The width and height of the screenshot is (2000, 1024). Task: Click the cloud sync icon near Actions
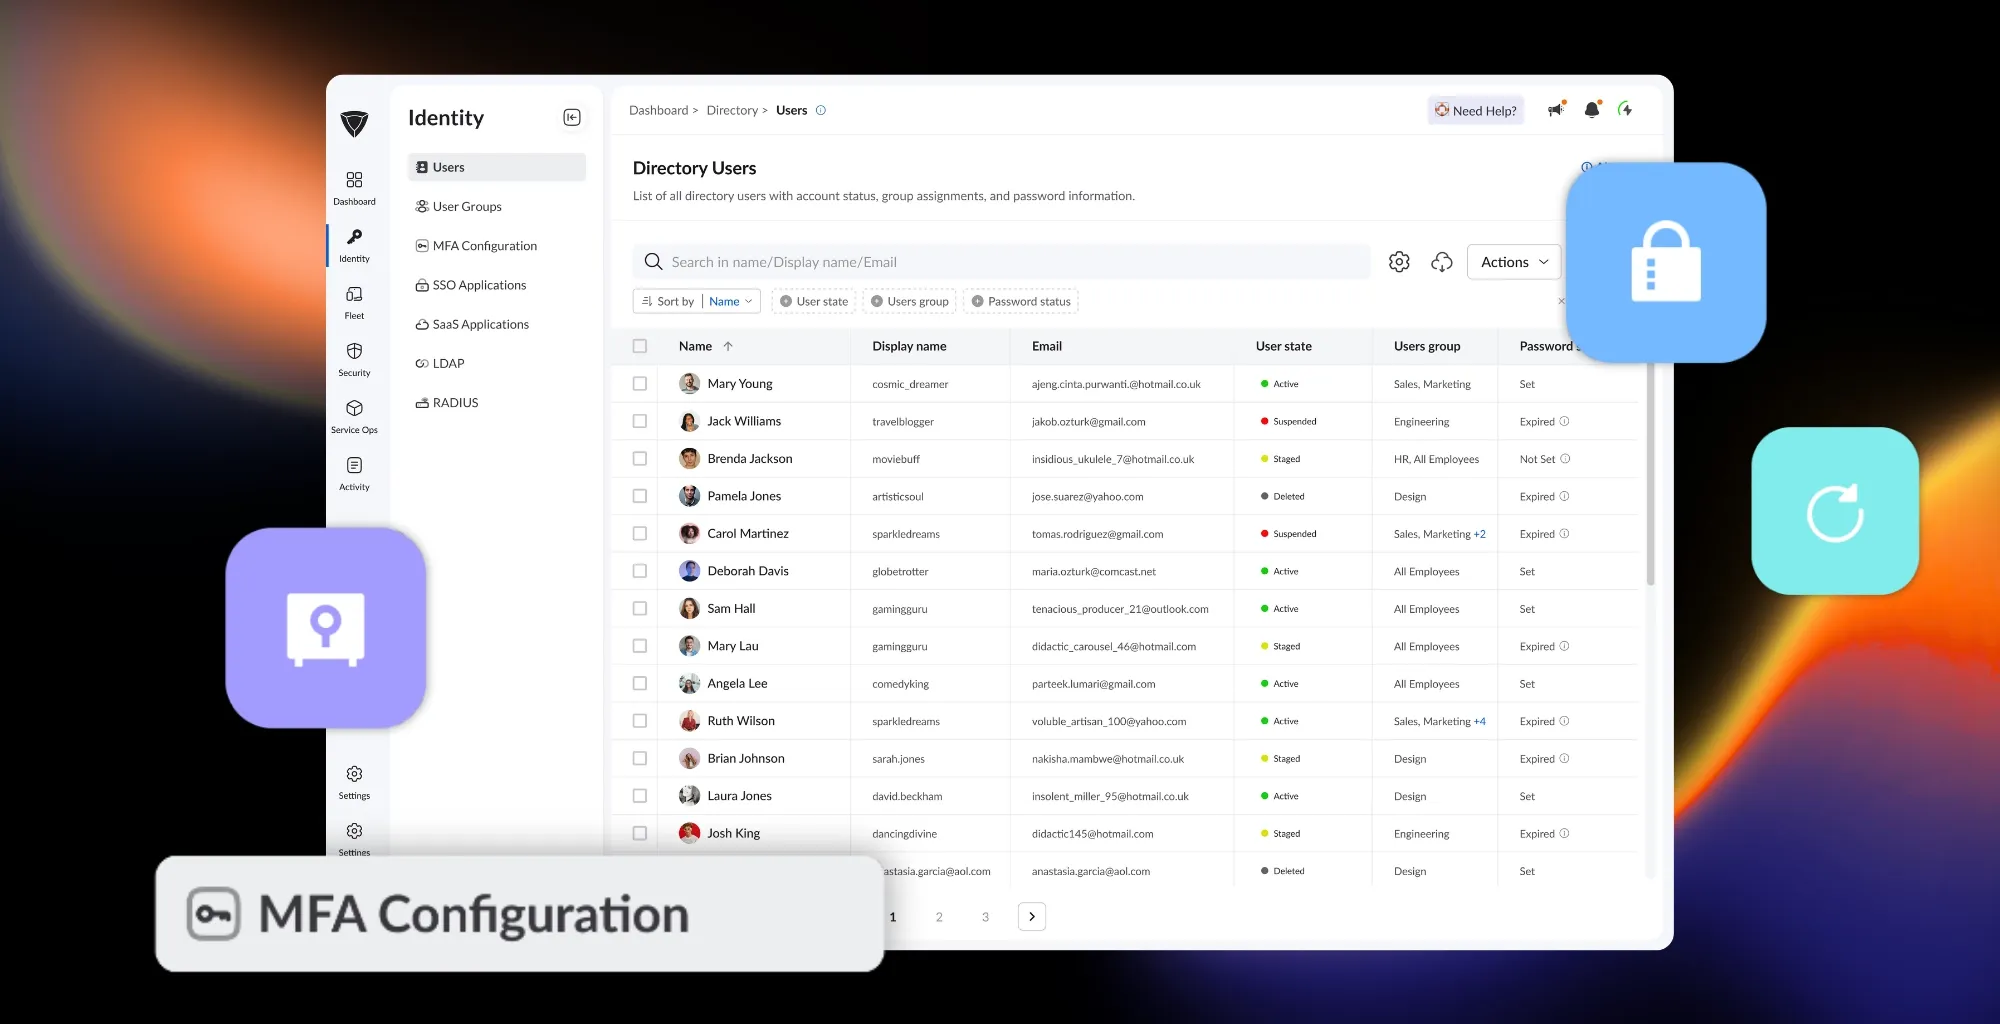point(1441,262)
